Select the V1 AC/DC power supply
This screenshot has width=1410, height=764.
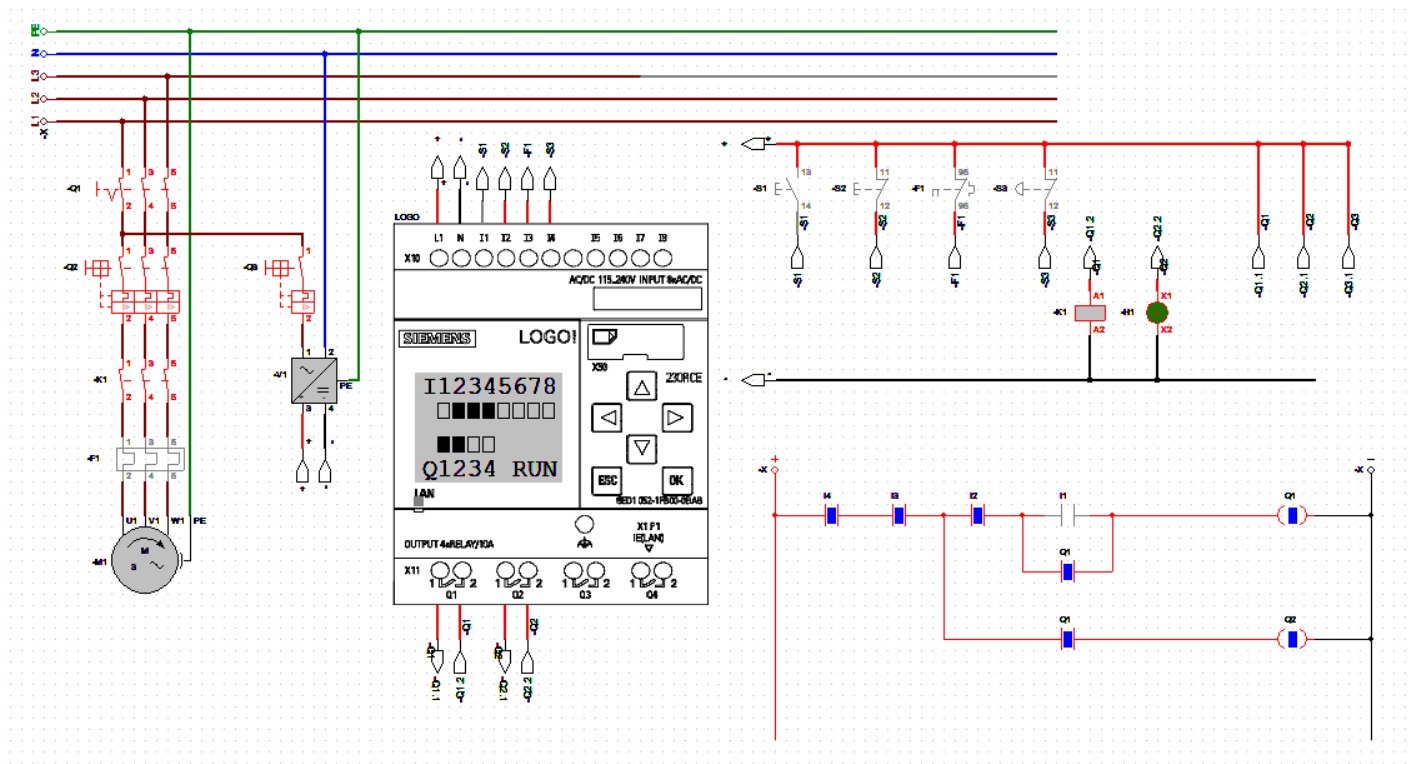314,381
